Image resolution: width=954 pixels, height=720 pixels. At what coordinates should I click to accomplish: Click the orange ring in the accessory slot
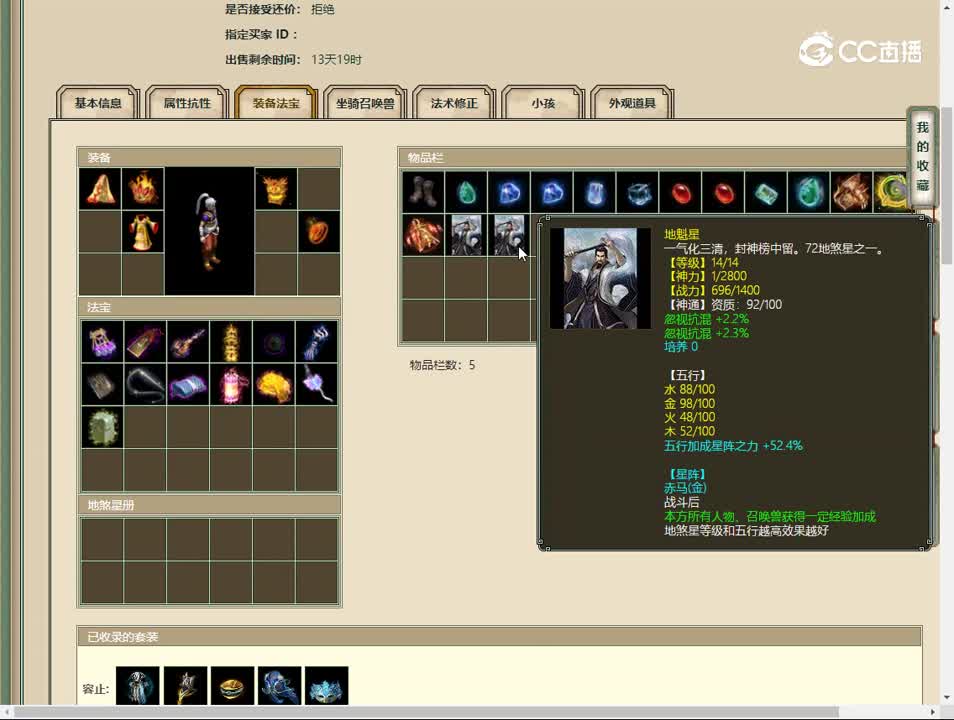[320, 232]
